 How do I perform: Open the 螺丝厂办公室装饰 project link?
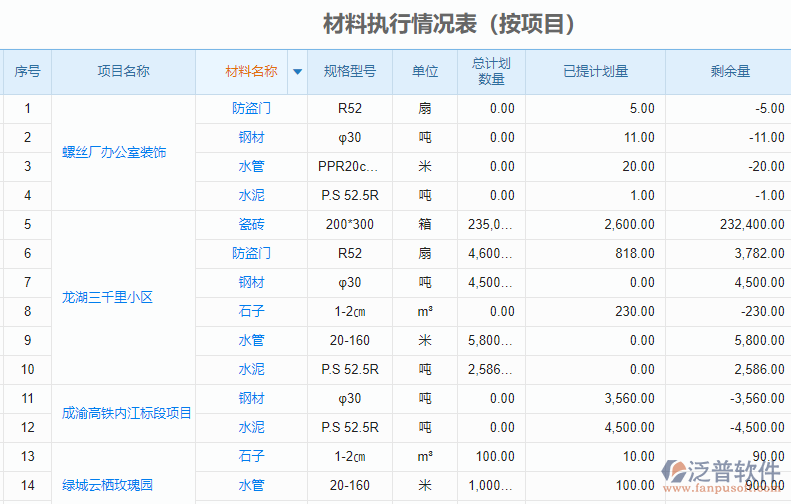pos(115,152)
